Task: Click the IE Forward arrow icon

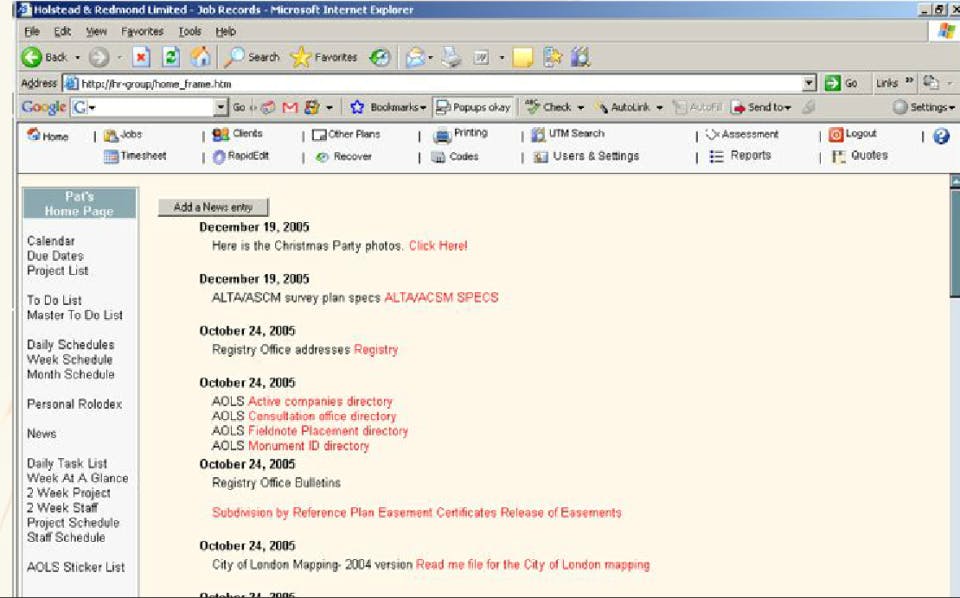Action: click(99, 58)
